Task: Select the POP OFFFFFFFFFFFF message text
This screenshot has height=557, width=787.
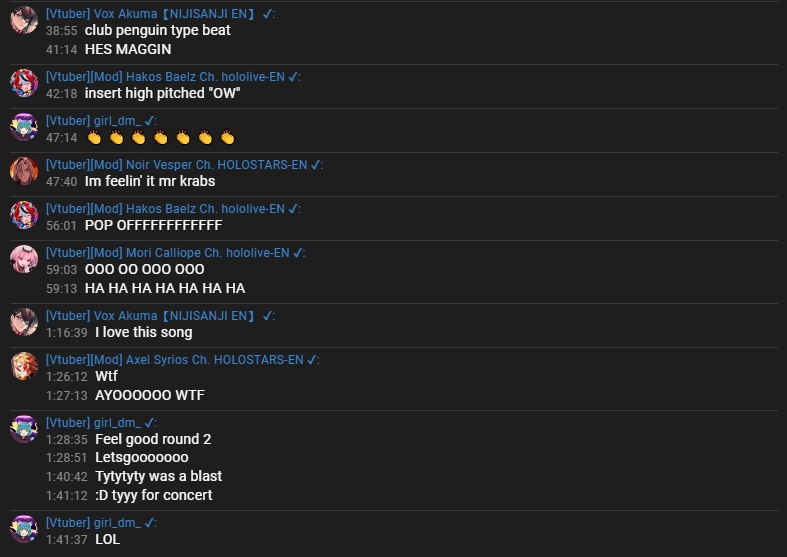Action: tap(154, 225)
